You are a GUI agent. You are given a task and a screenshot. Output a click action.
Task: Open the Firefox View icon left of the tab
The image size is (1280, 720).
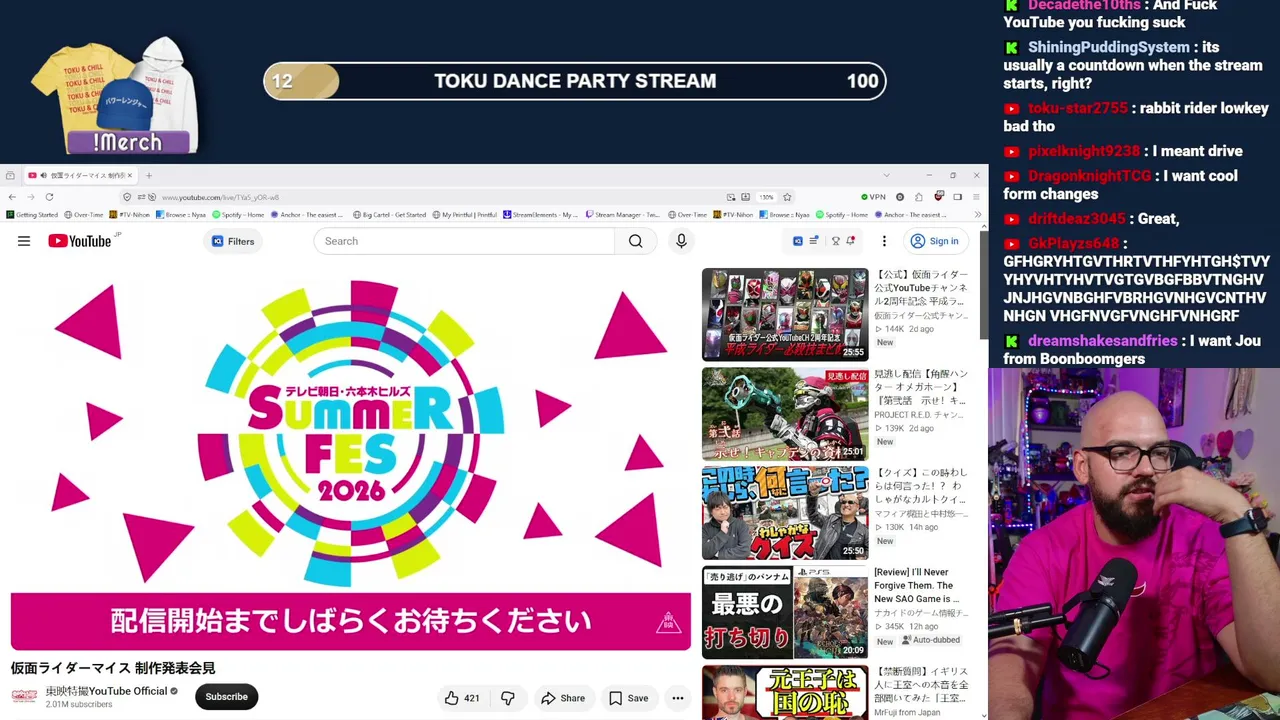coord(10,175)
